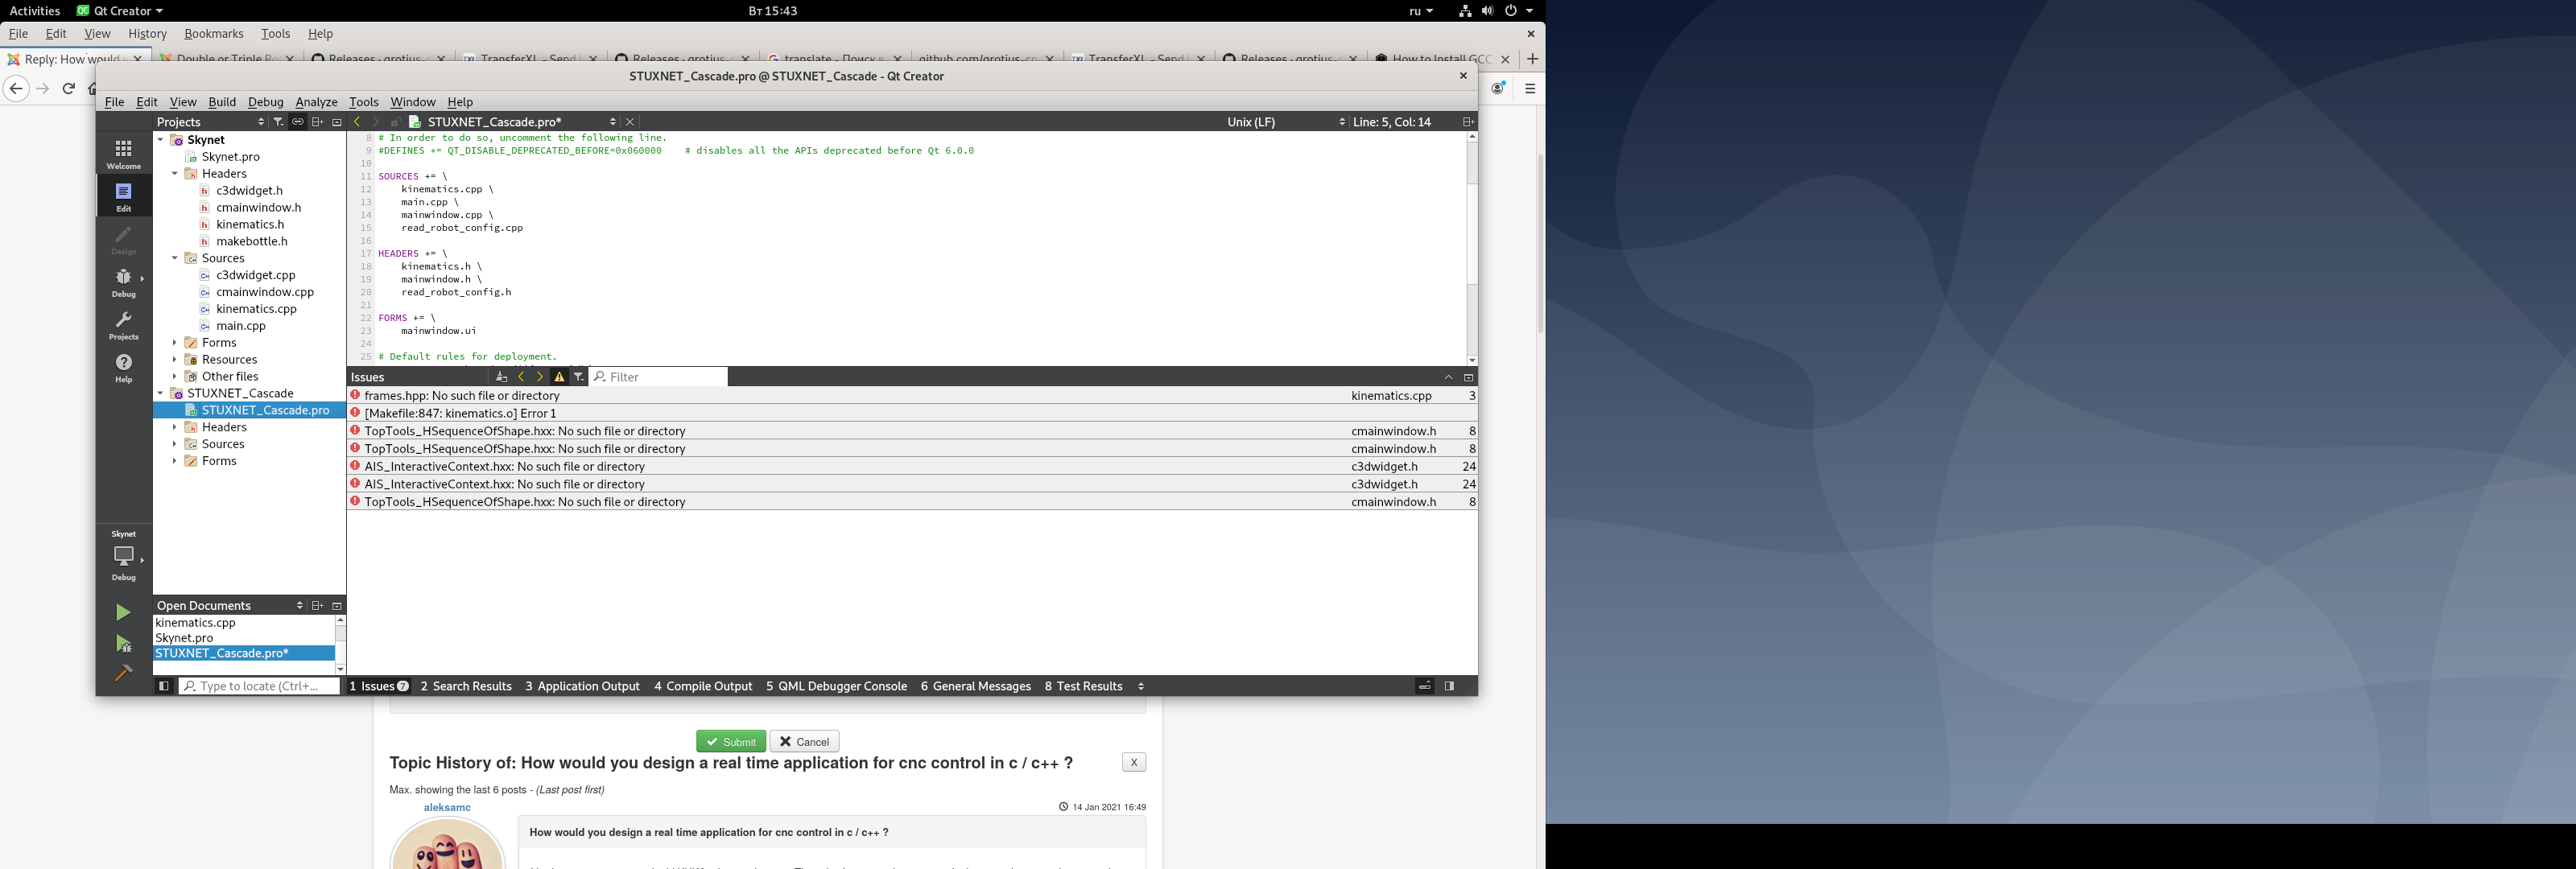Image resolution: width=2576 pixels, height=869 pixels.
Task: Switch to Welcome mode in Qt Creator sidebar
Action: tap(124, 153)
